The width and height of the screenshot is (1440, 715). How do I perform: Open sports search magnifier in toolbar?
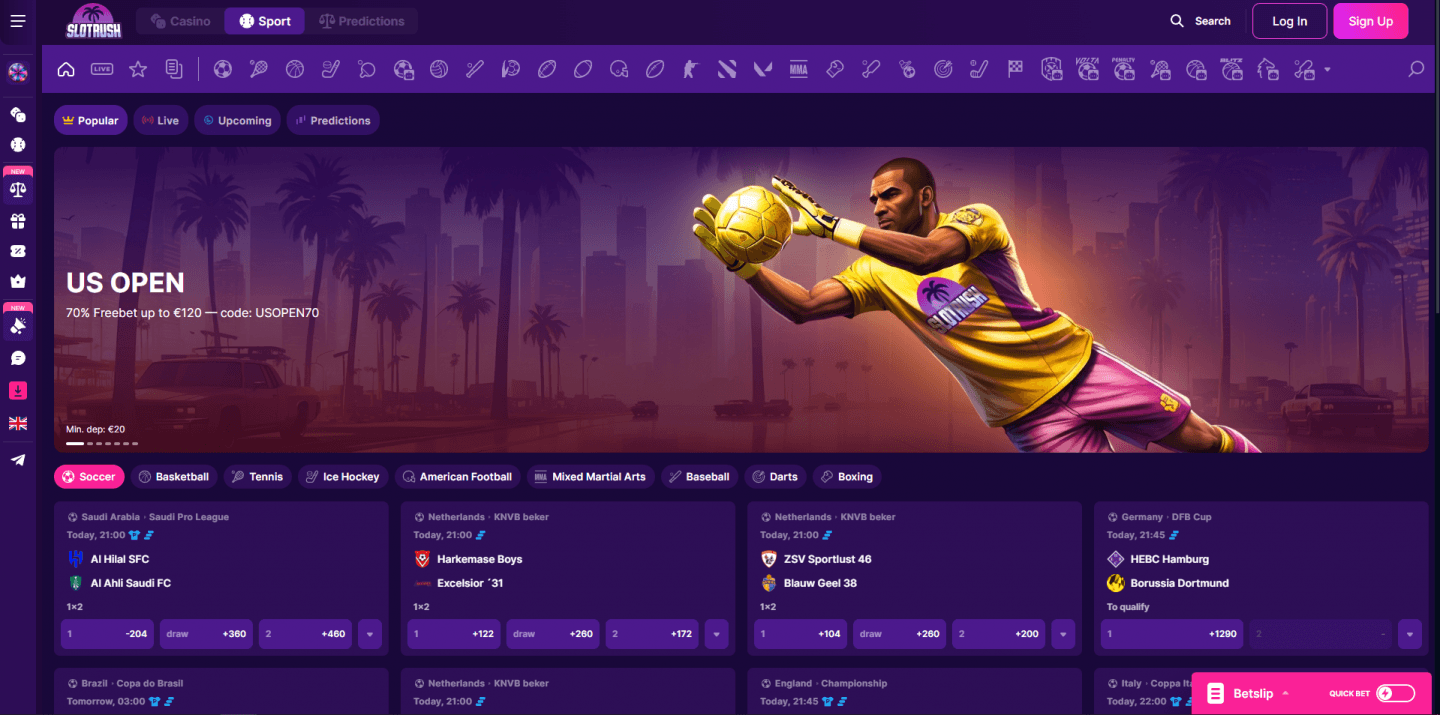tap(1416, 69)
